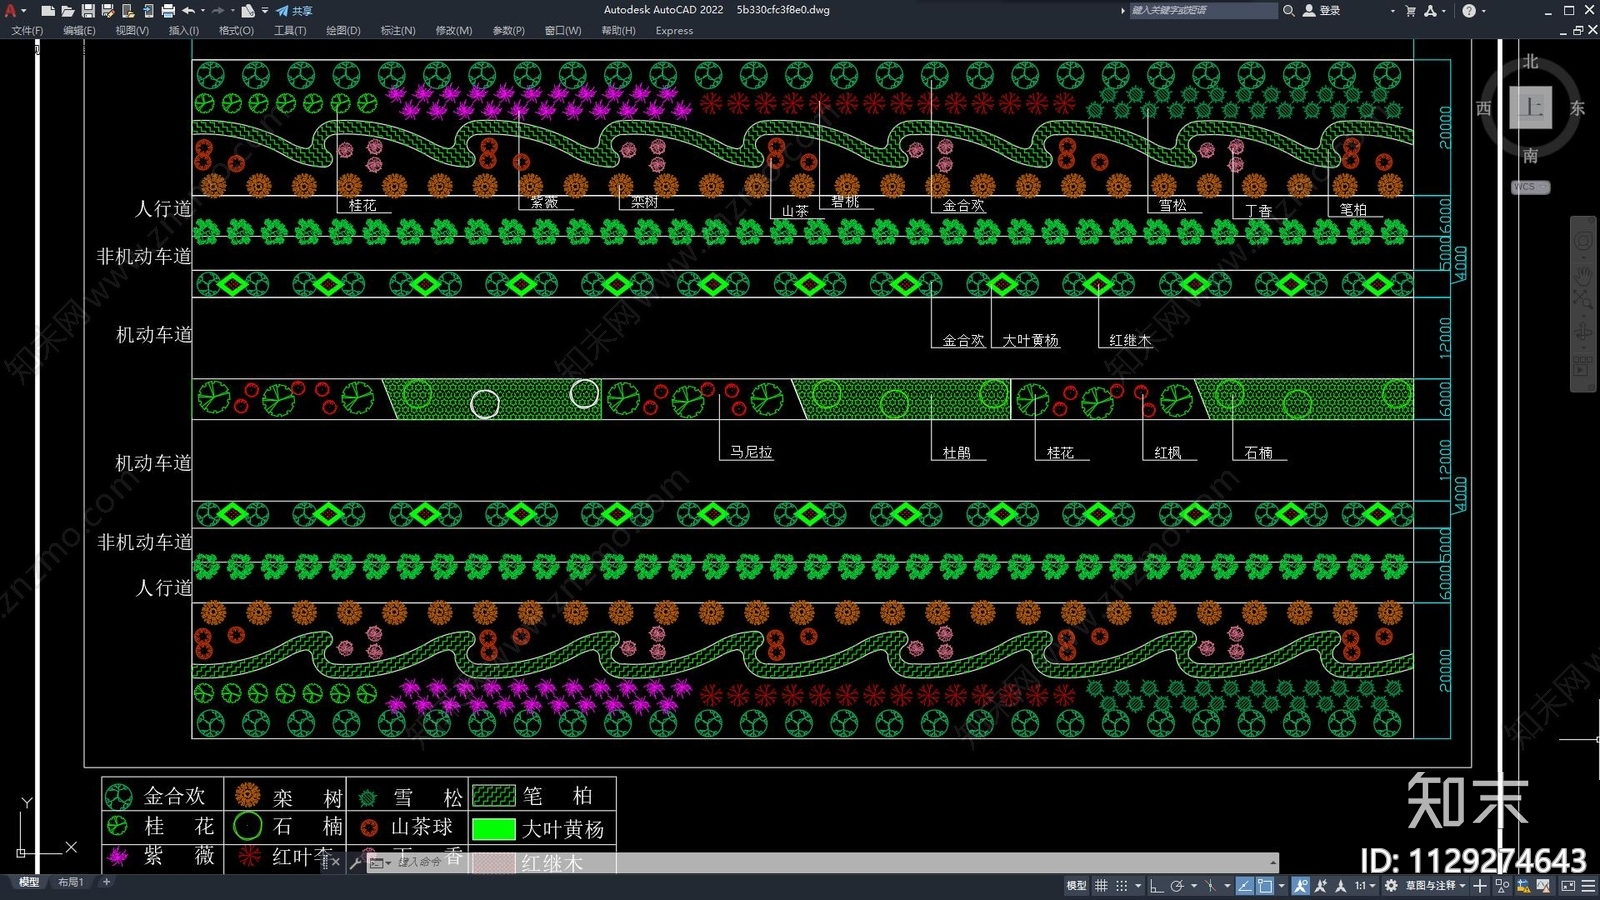The height and width of the screenshot is (900, 1600).
Task: Switch to the 布局1 layout tab
Action: click(x=70, y=882)
